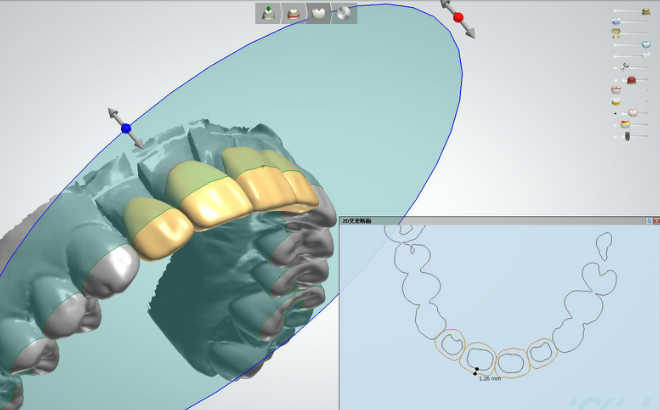Select the white tooth toolbar icon
Viewport: 660px width, 410px height.
[x=319, y=13]
